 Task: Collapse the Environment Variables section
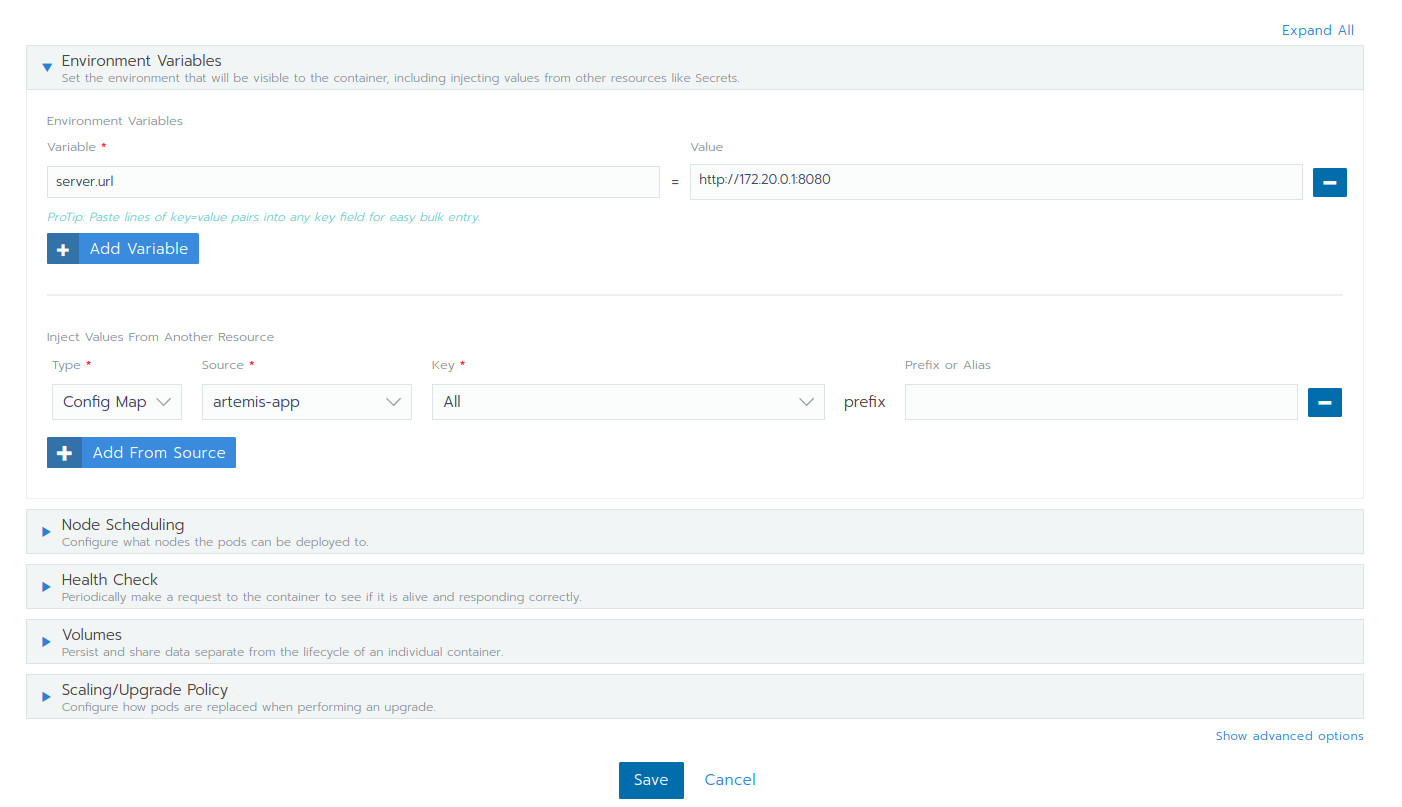pos(47,65)
